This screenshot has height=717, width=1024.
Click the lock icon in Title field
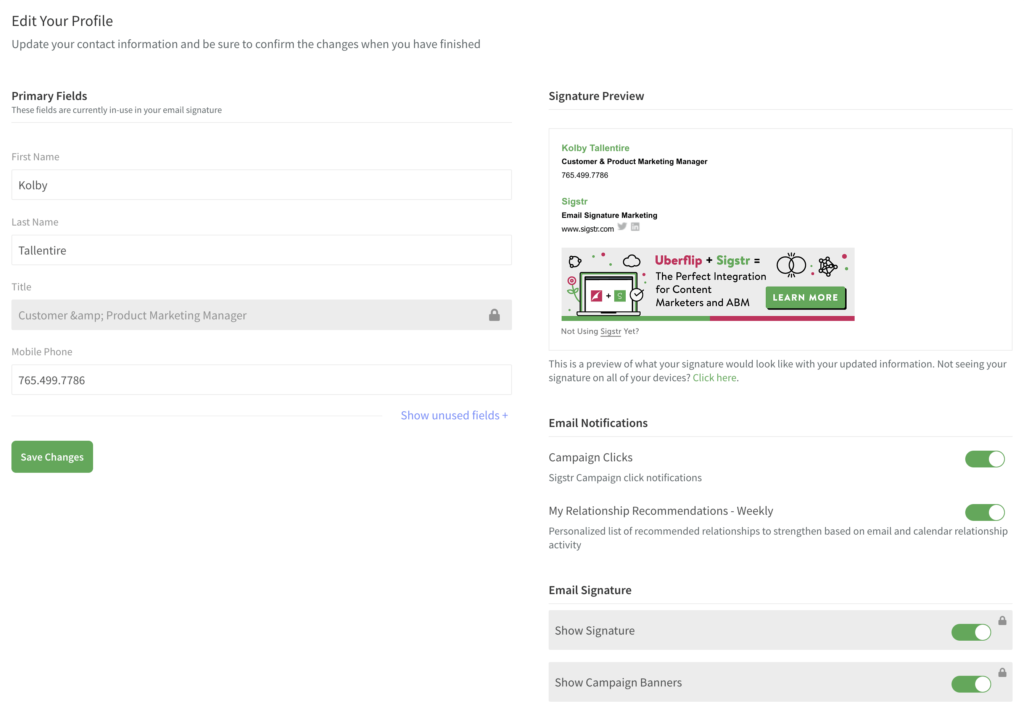tap(494, 315)
